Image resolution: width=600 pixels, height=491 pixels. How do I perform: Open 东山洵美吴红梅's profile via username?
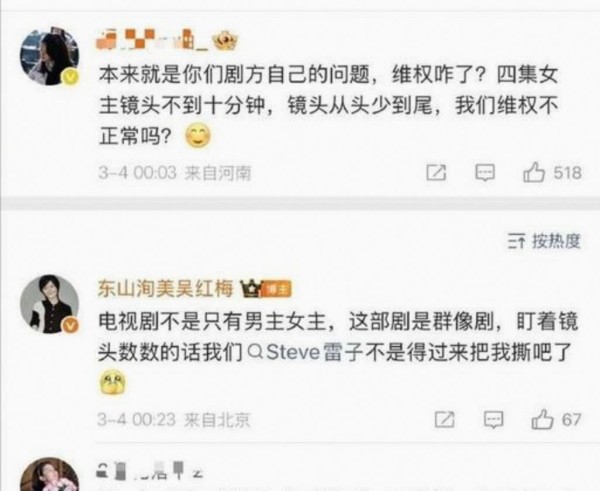pyautogui.click(x=165, y=289)
